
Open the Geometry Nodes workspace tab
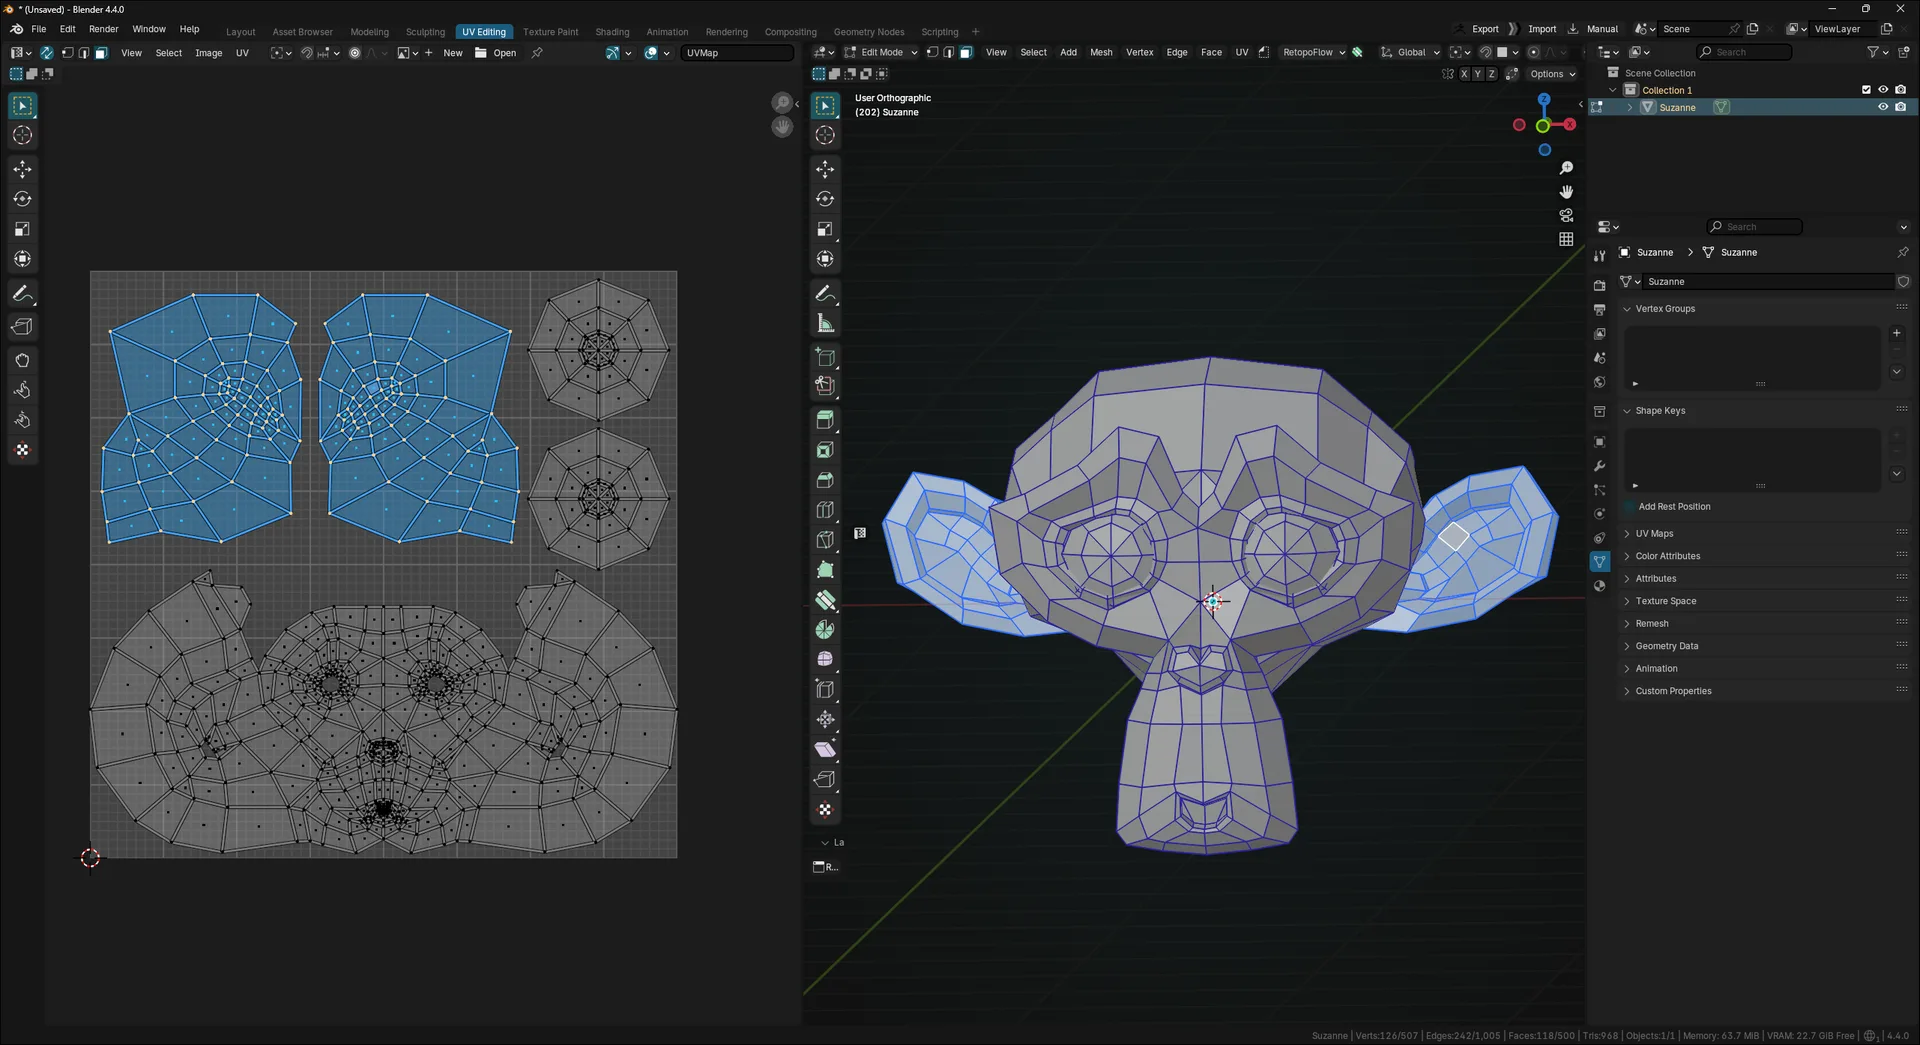[x=868, y=32]
